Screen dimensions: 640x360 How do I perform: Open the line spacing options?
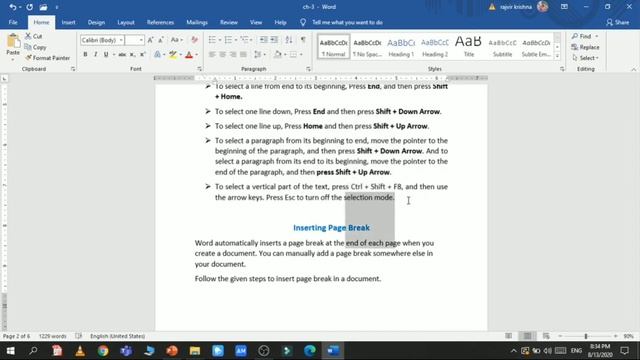point(259,54)
